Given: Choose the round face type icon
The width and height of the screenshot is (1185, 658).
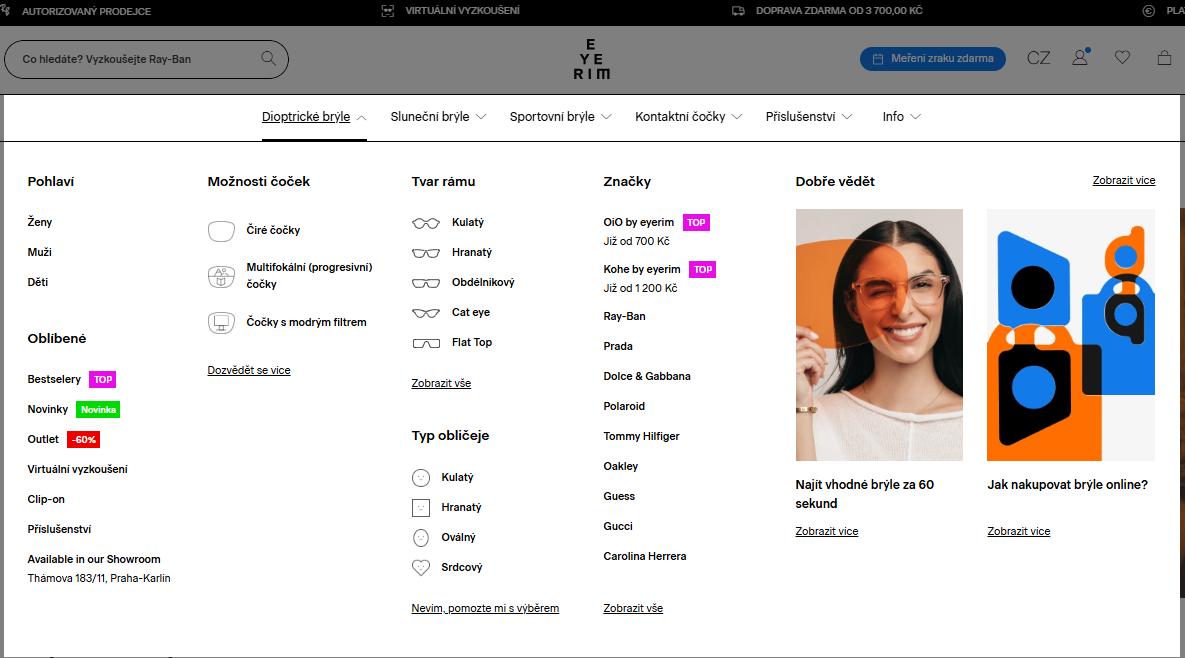Looking at the screenshot, I should [x=421, y=477].
